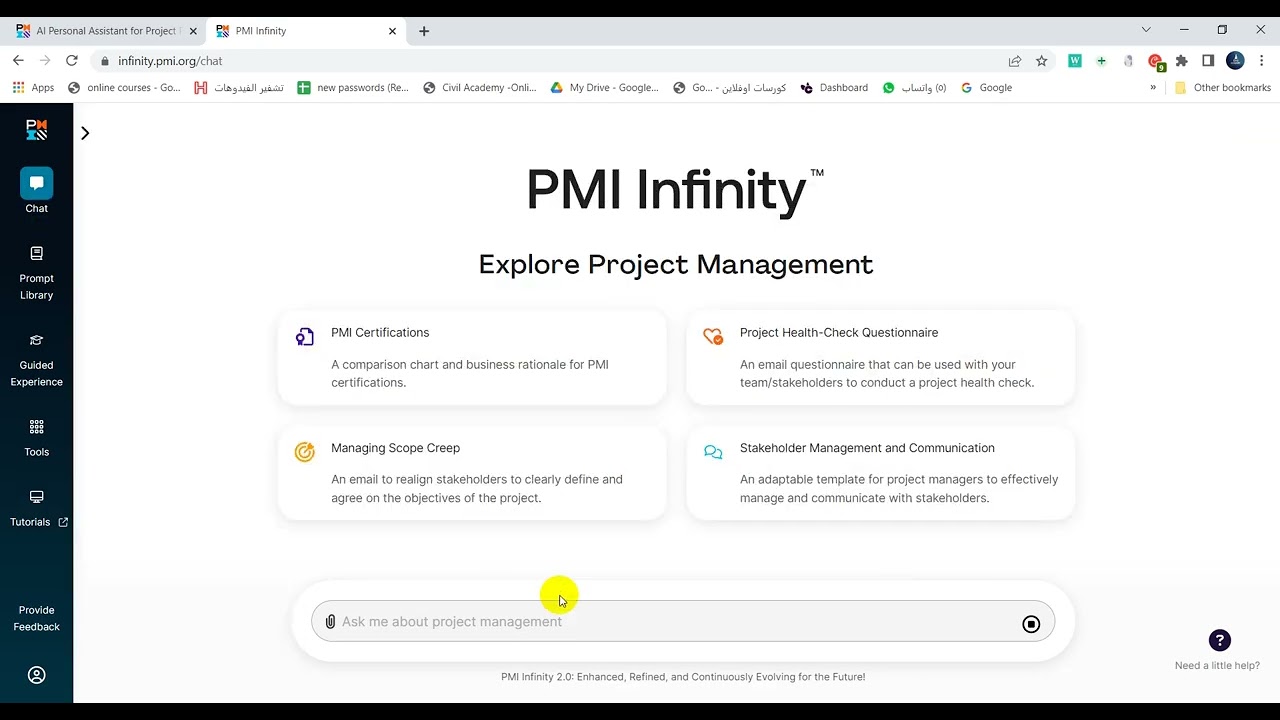
Task: Open the Dashboard bookmark
Action: click(834, 88)
